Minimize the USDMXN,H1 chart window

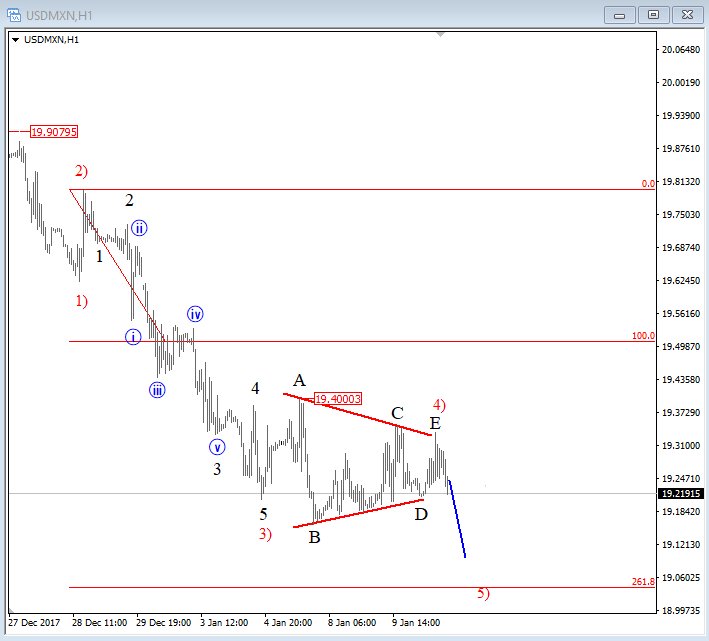(619, 15)
